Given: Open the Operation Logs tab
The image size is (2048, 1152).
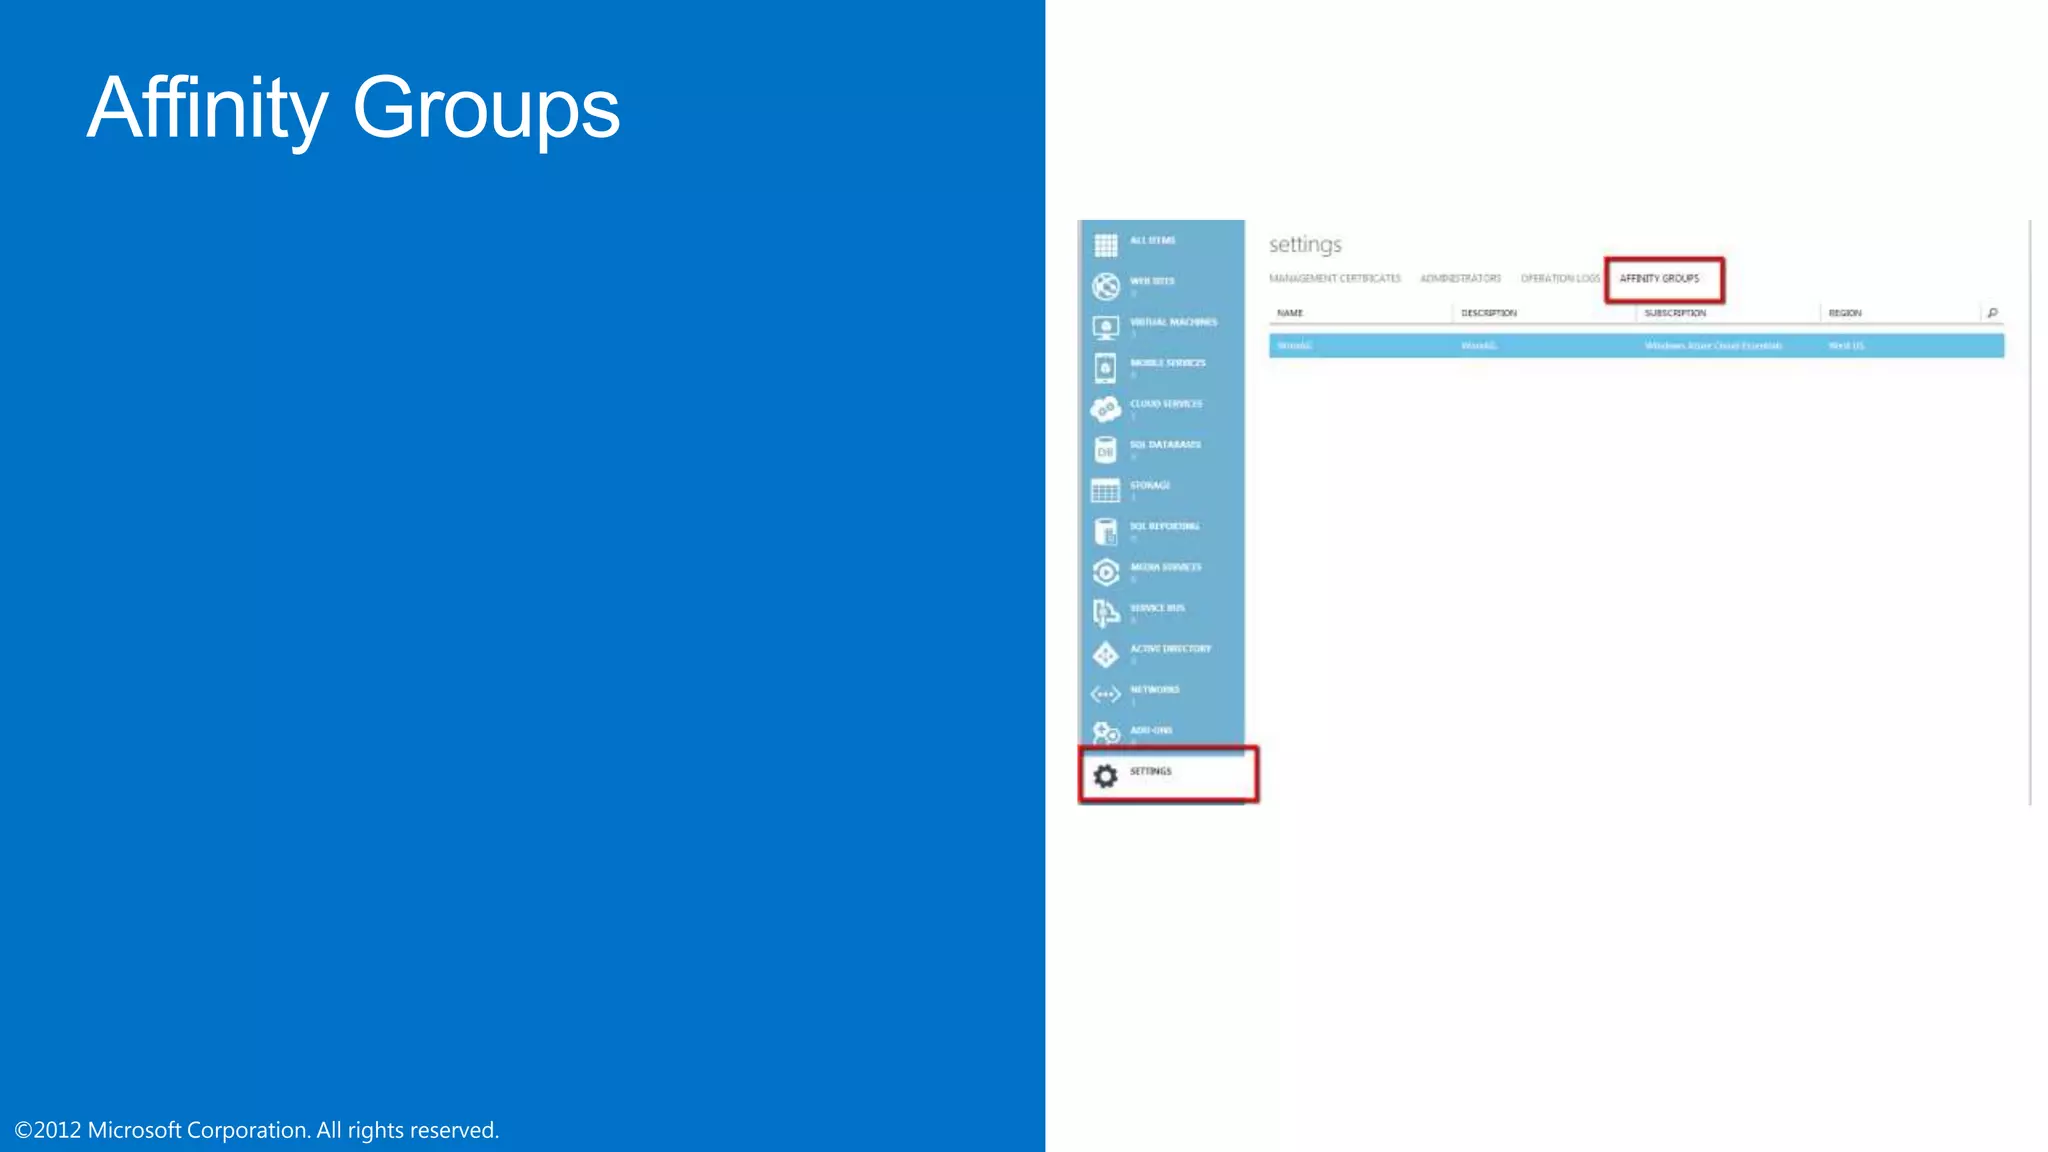Looking at the screenshot, I should pos(1560,279).
